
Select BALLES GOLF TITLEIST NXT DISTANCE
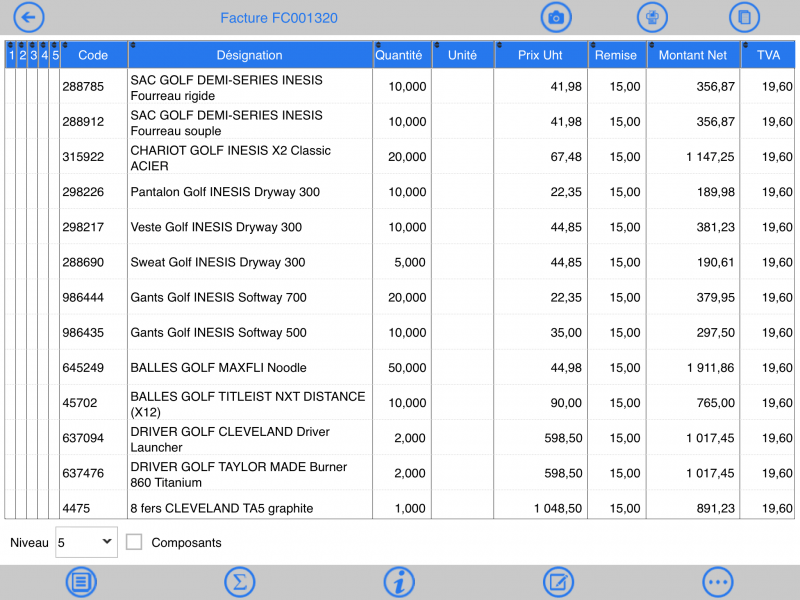coord(248,404)
